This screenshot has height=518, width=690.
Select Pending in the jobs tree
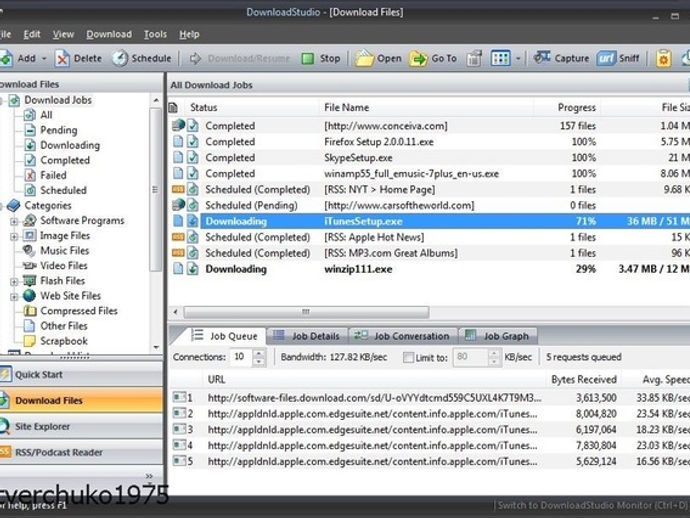tap(59, 130)
